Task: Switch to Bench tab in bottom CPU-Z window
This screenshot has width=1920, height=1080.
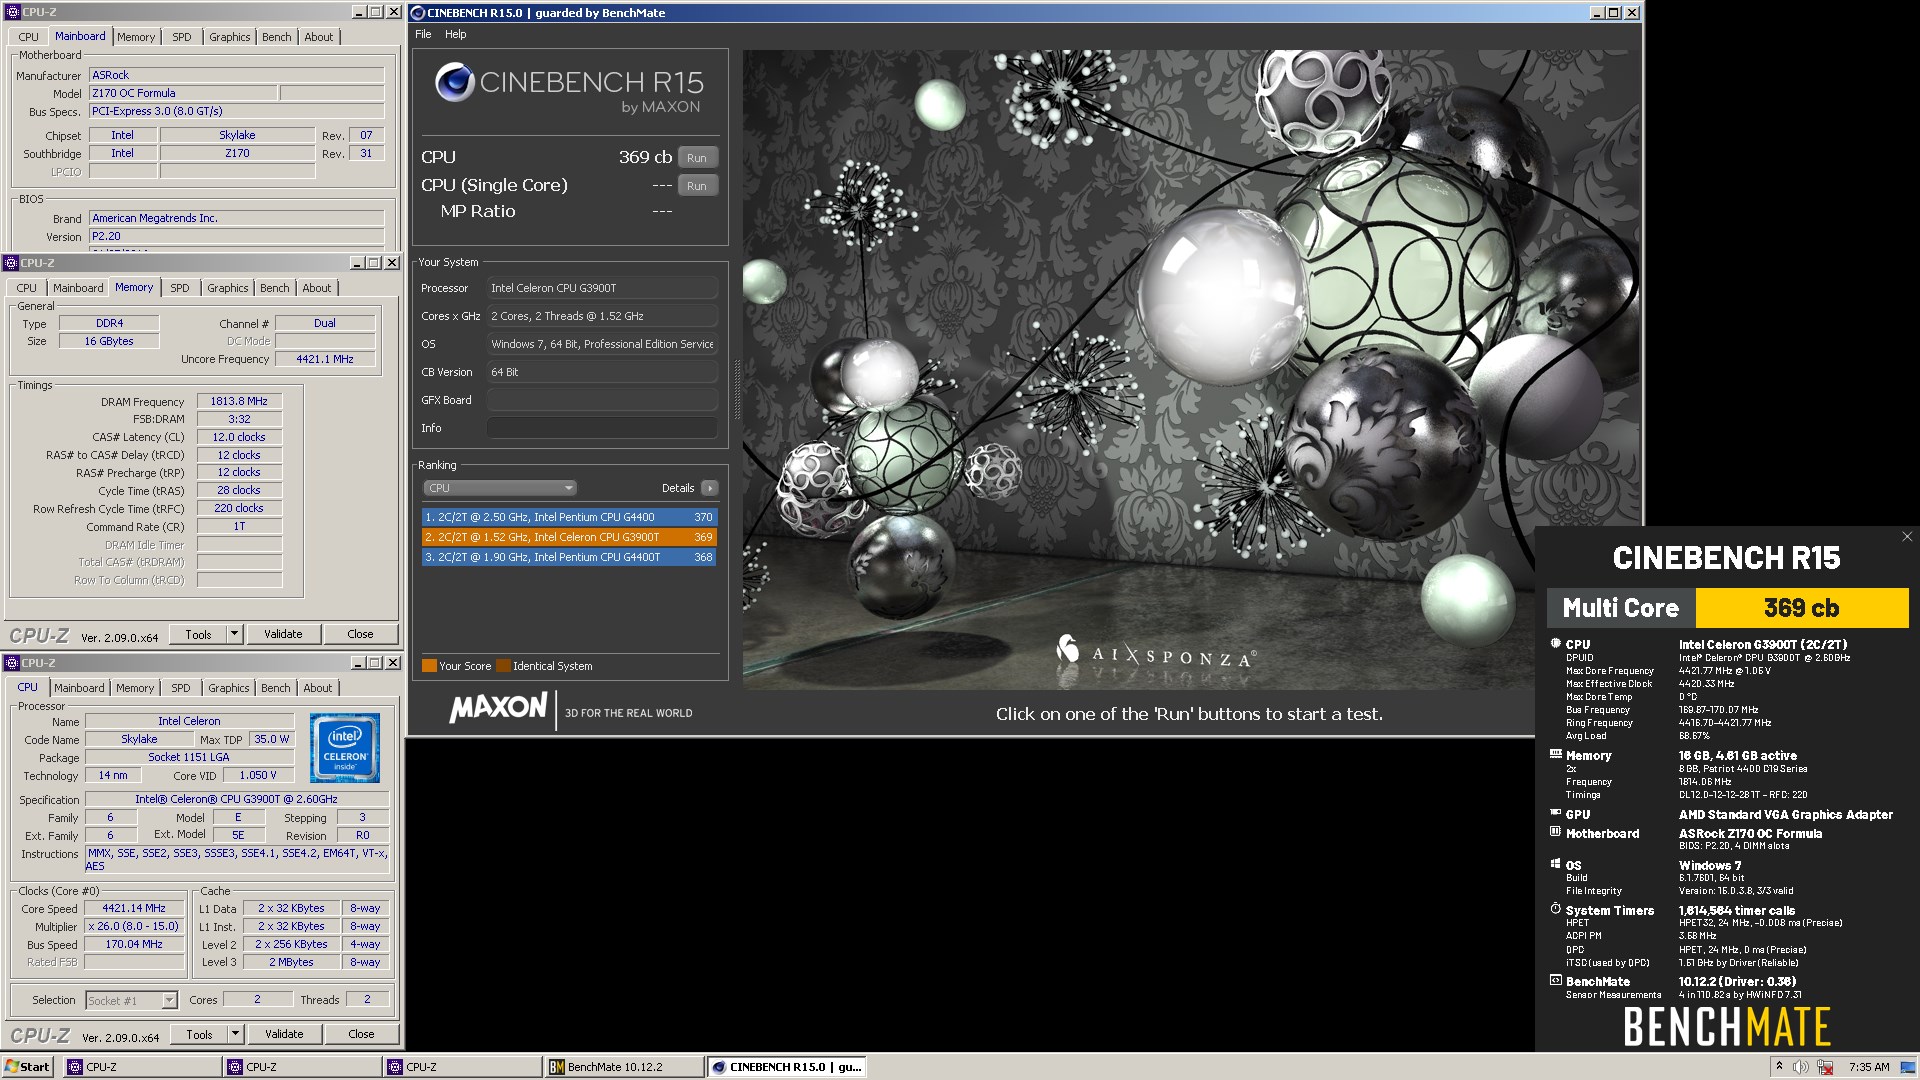Action: (275, 688)
